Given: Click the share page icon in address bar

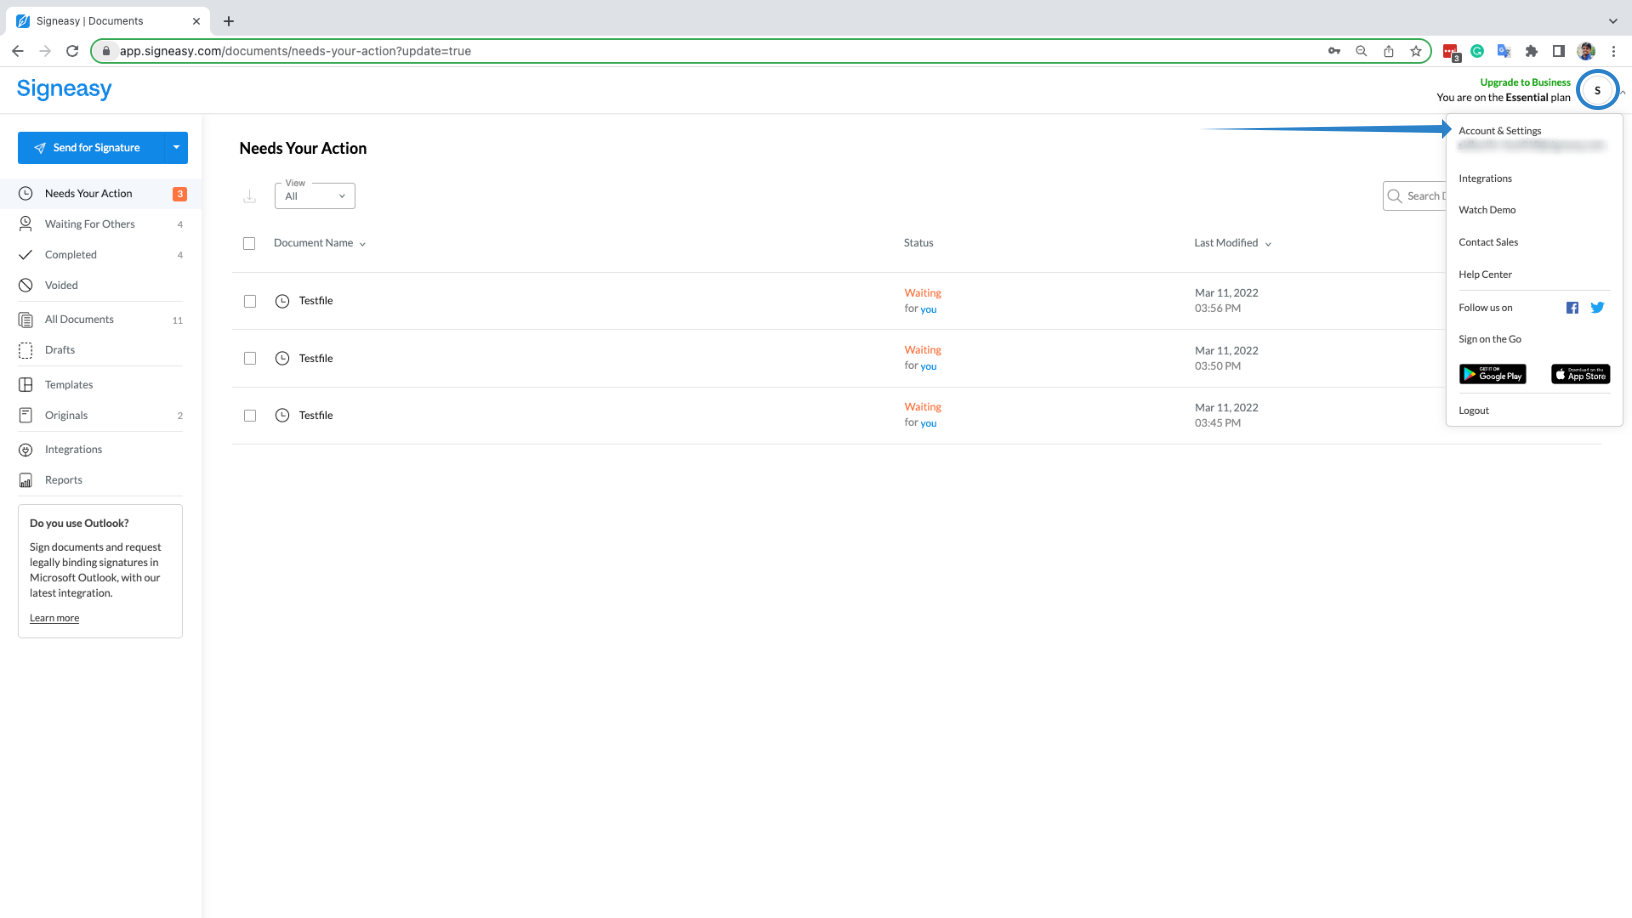Looking at the screenshot, I should pos(1388,51).
